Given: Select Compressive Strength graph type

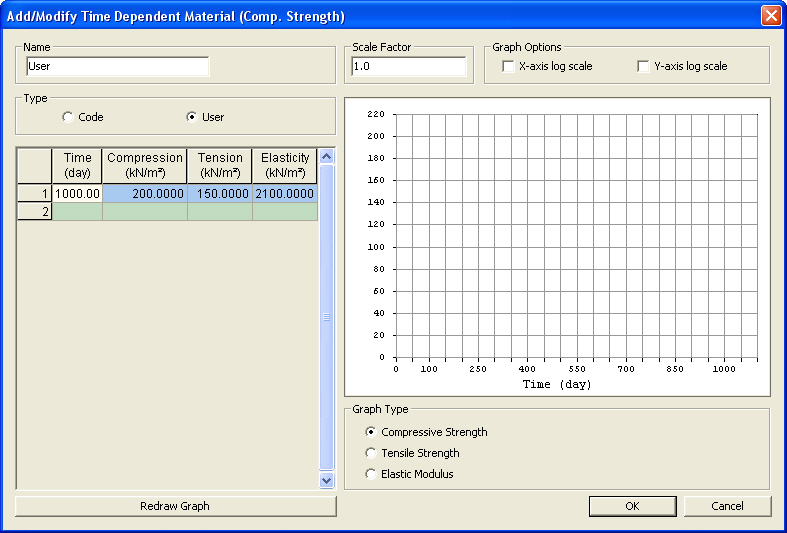Looking at the screenshot, I should (370, 432).
